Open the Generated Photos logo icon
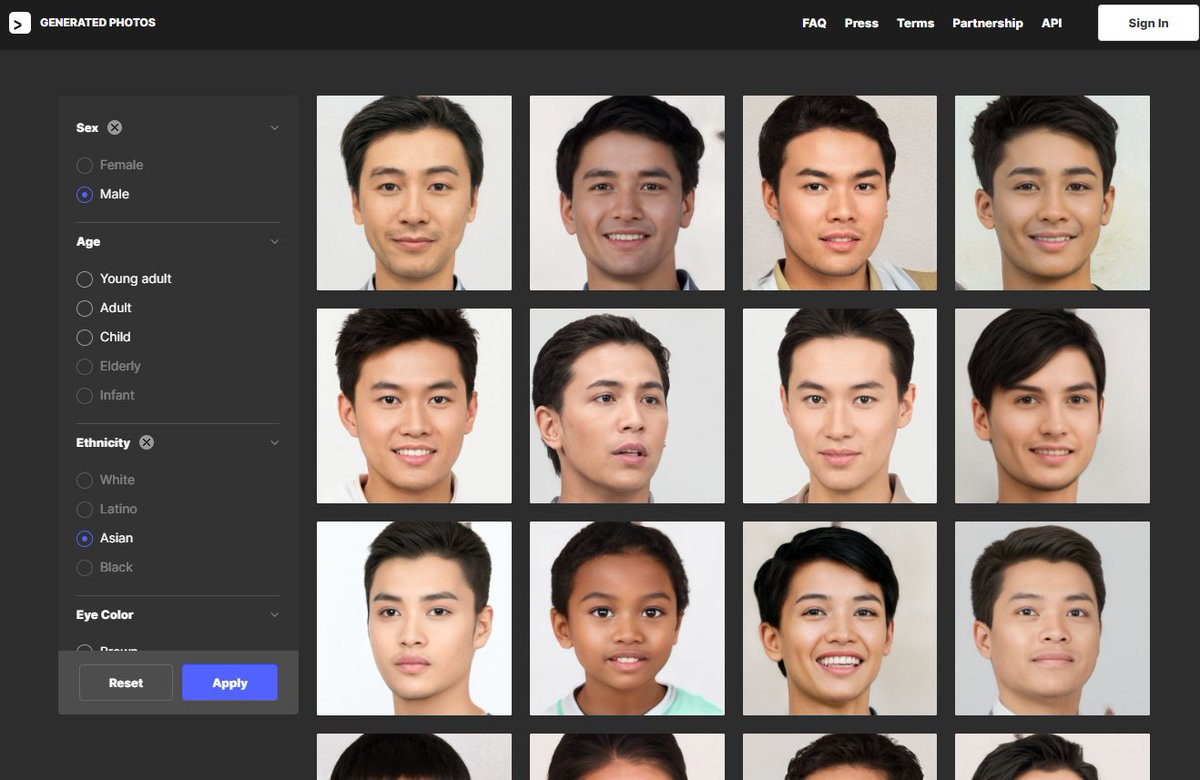The width and height of the screenshot is (1200, 780). 20,23
